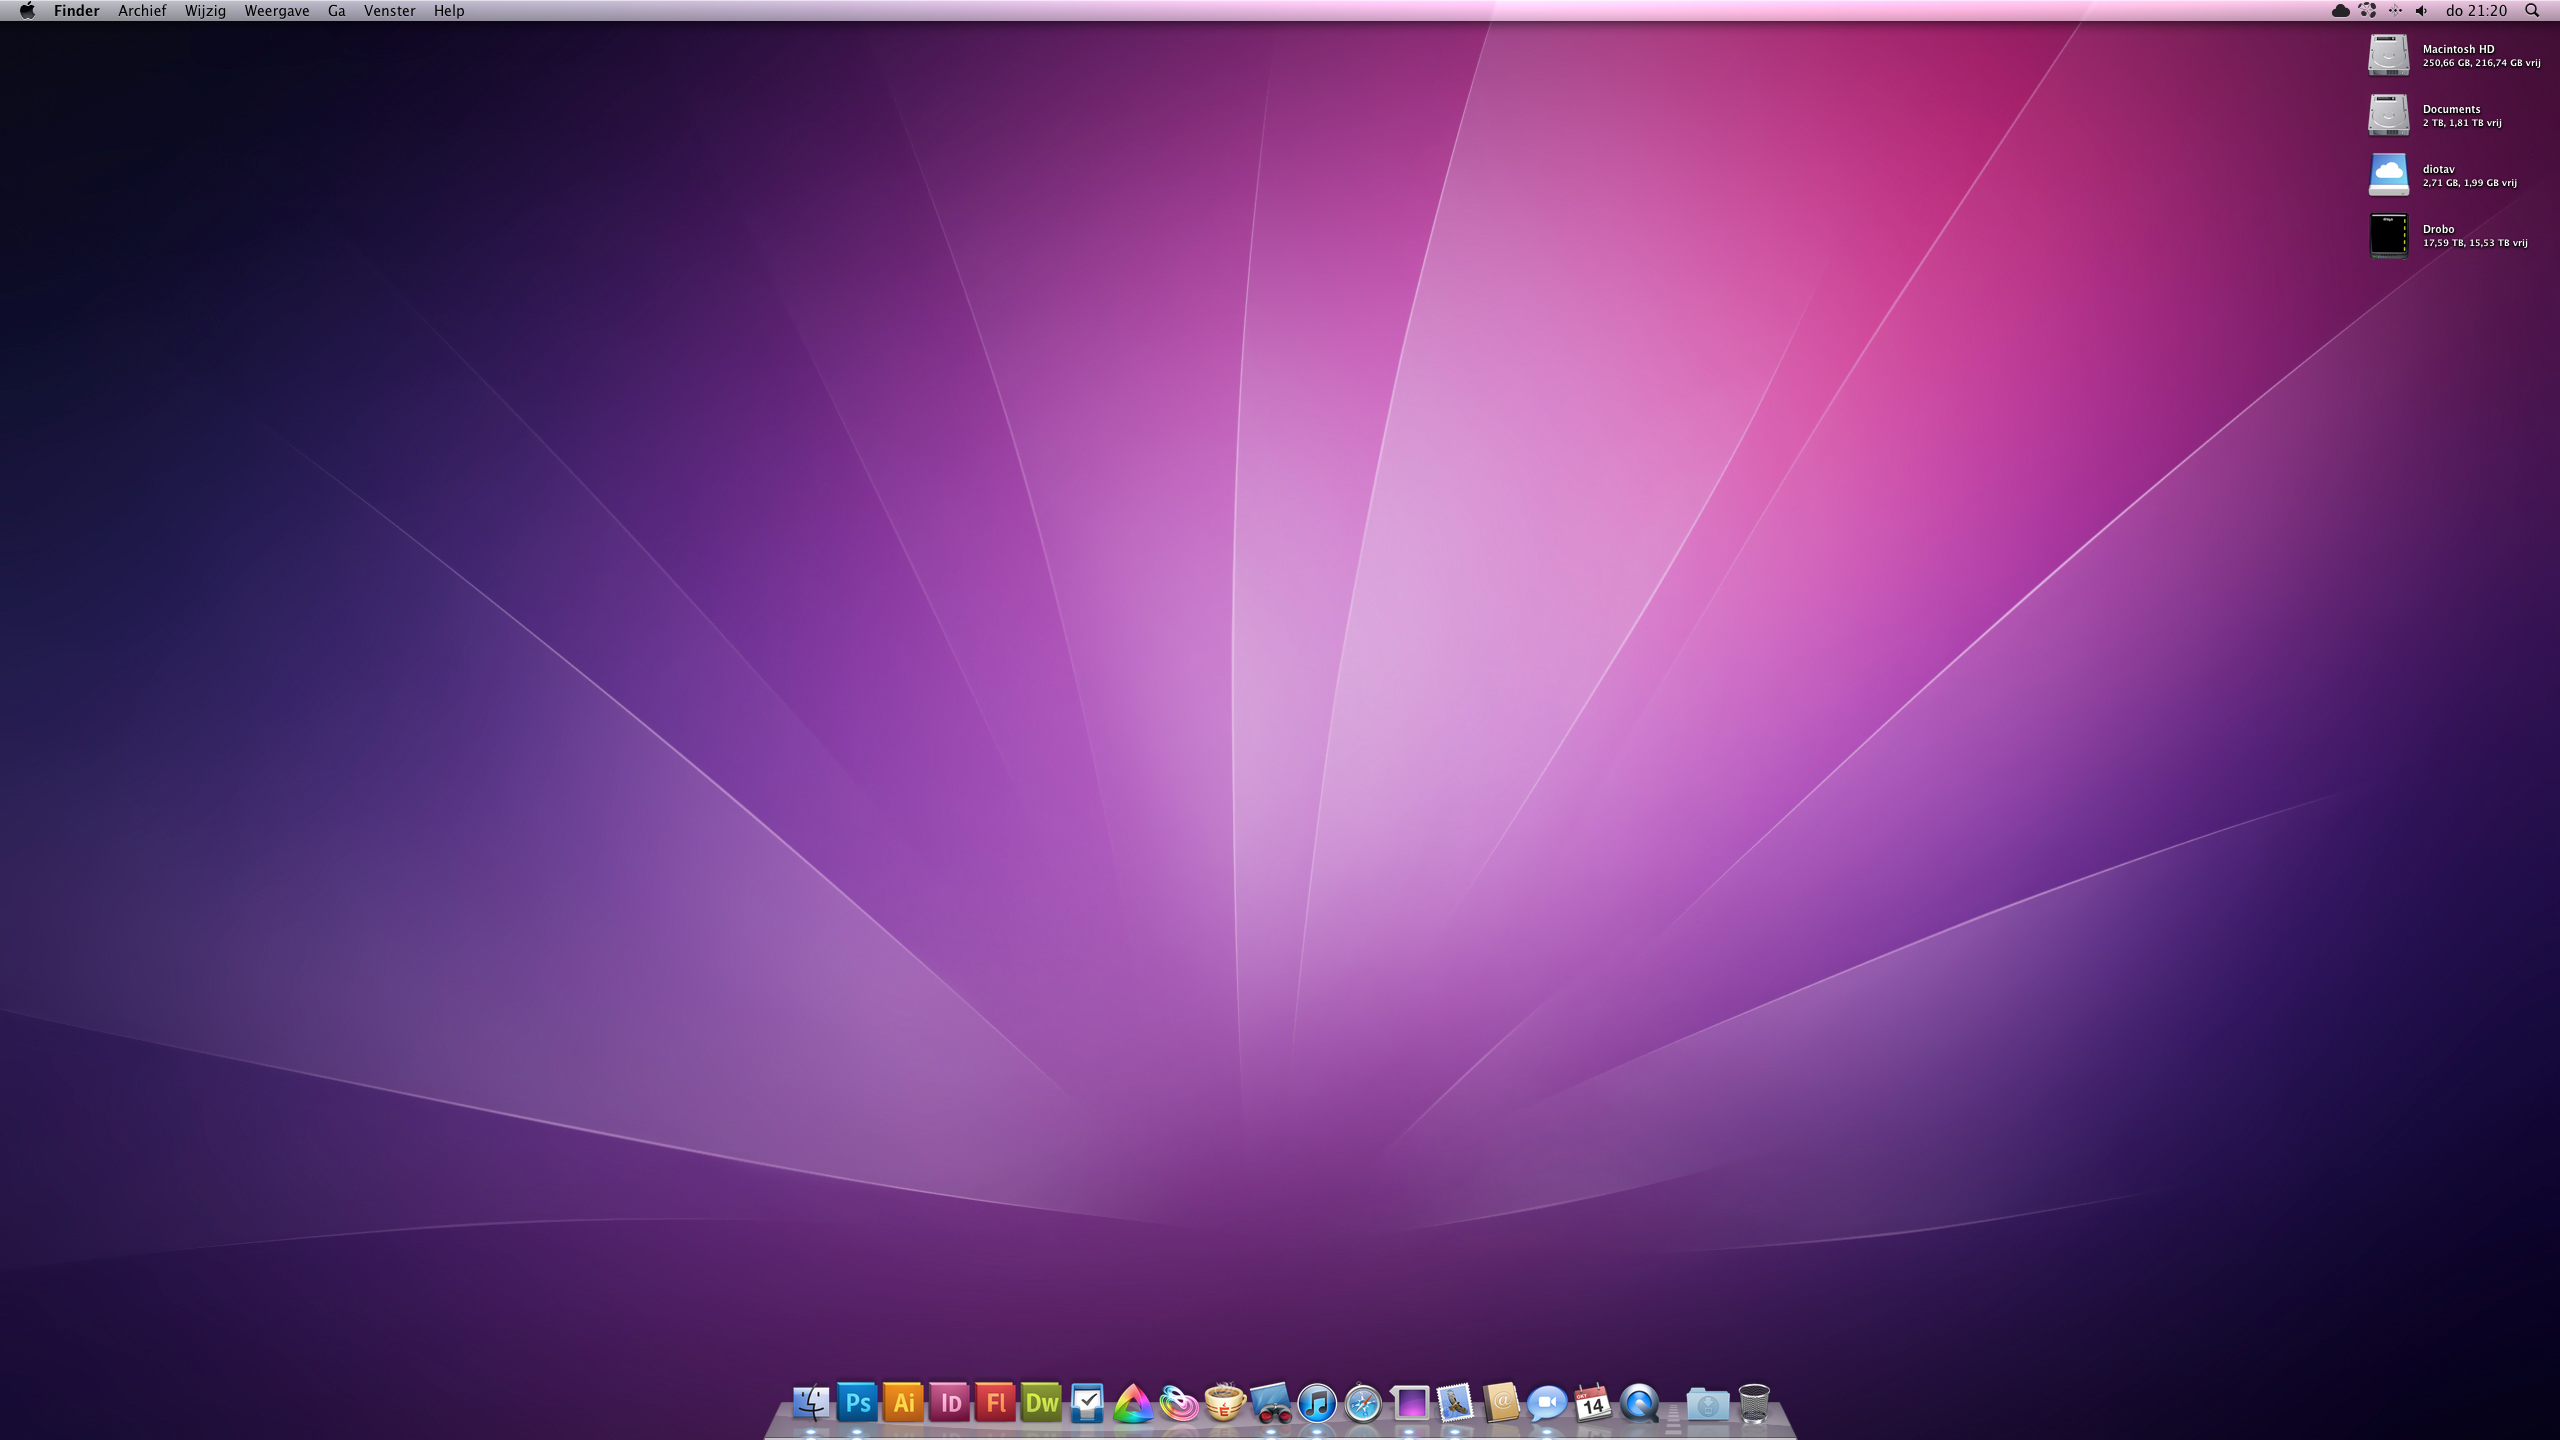Screen dimensions: 2560x1440
Task: Open Safari browser in the Dock
Action: (1363, 1404)
